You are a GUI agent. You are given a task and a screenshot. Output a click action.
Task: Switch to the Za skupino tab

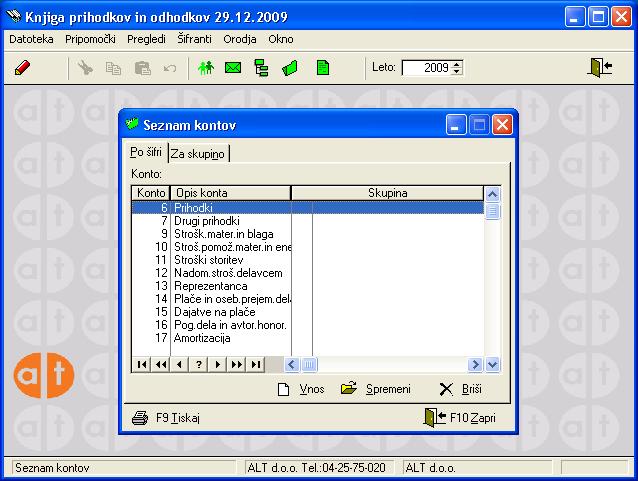click(198, 154)
